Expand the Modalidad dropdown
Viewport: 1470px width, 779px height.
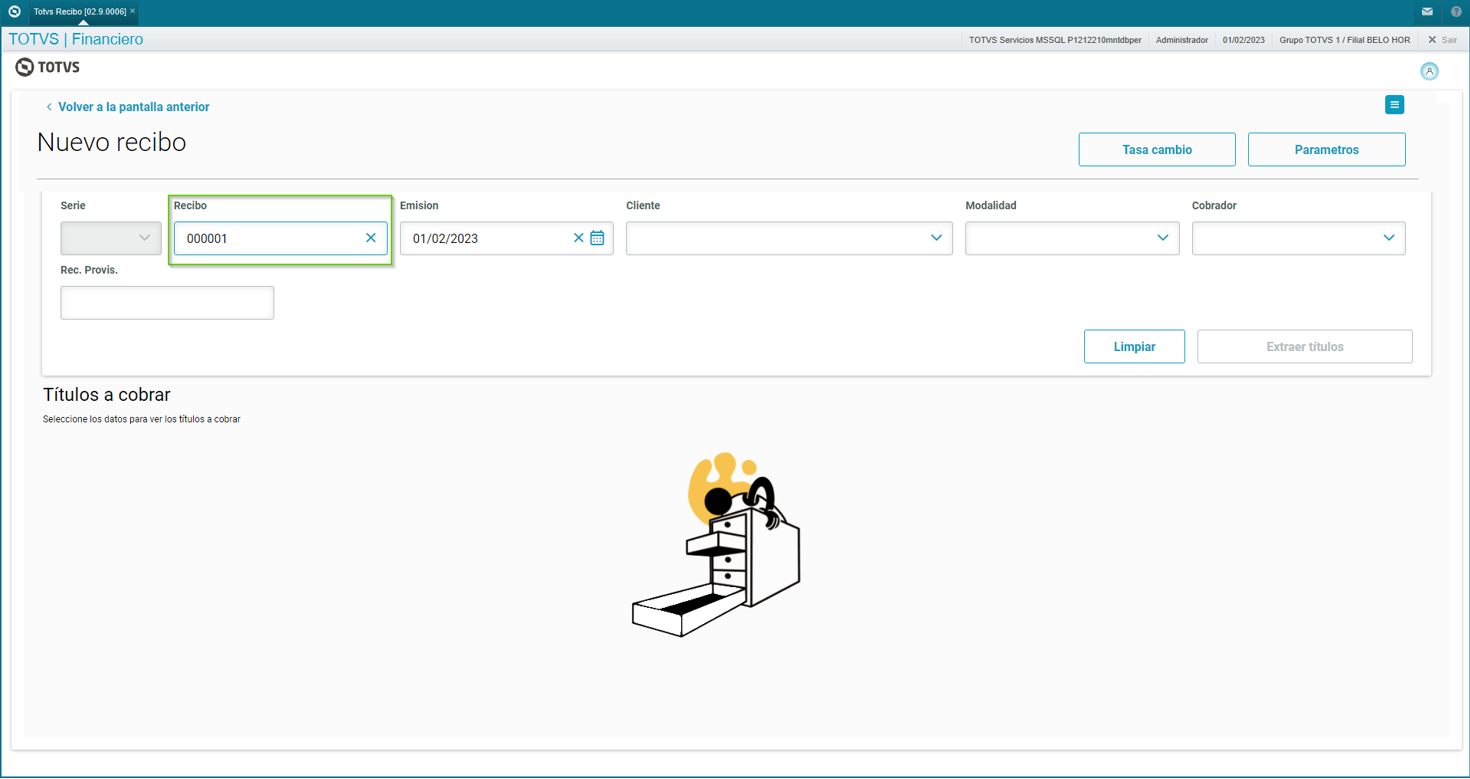(x=1072, y=238)
